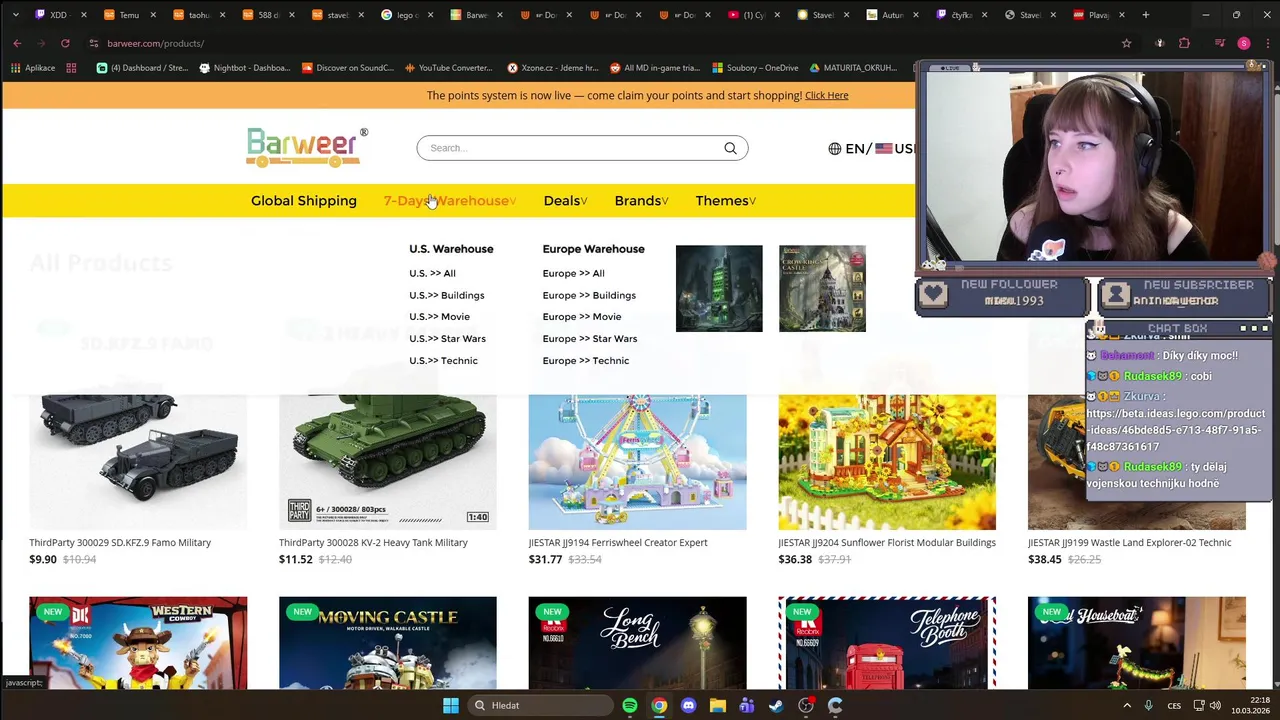Select 'U.S.>> Buildings' submenu entry
Viewport: 1280px width, 720px height.
446,295
